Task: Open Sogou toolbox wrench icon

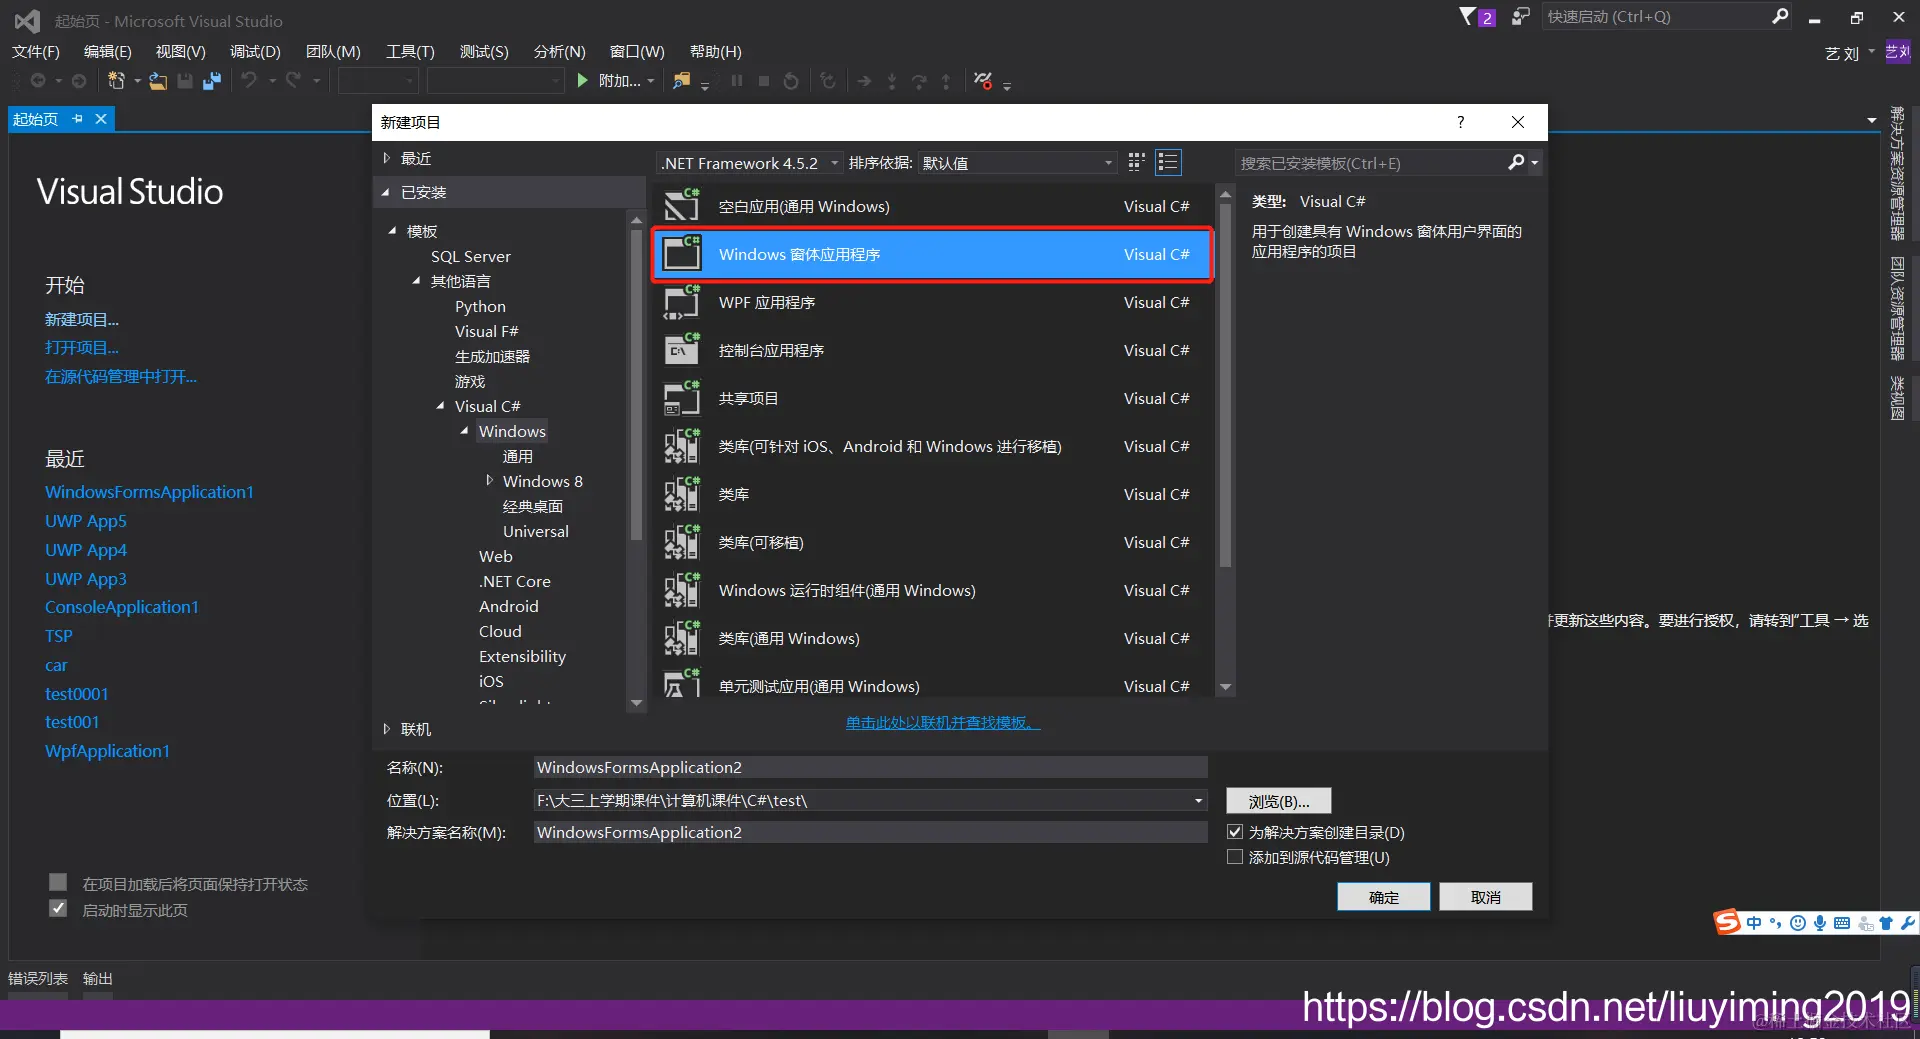Action: click(1907, 923)
